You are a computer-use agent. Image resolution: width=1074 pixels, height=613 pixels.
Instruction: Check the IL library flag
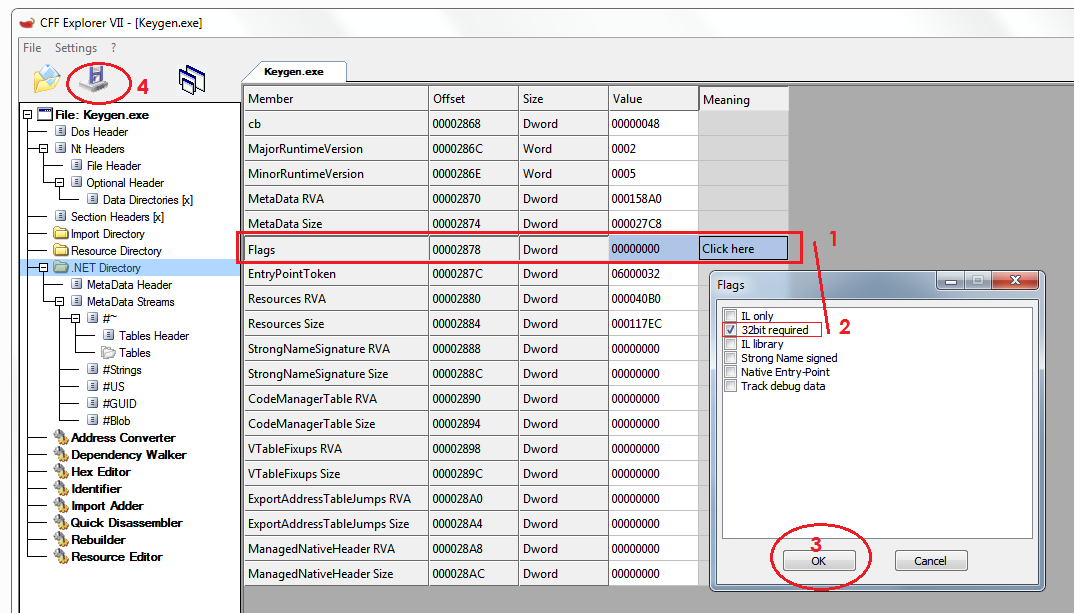731,344
